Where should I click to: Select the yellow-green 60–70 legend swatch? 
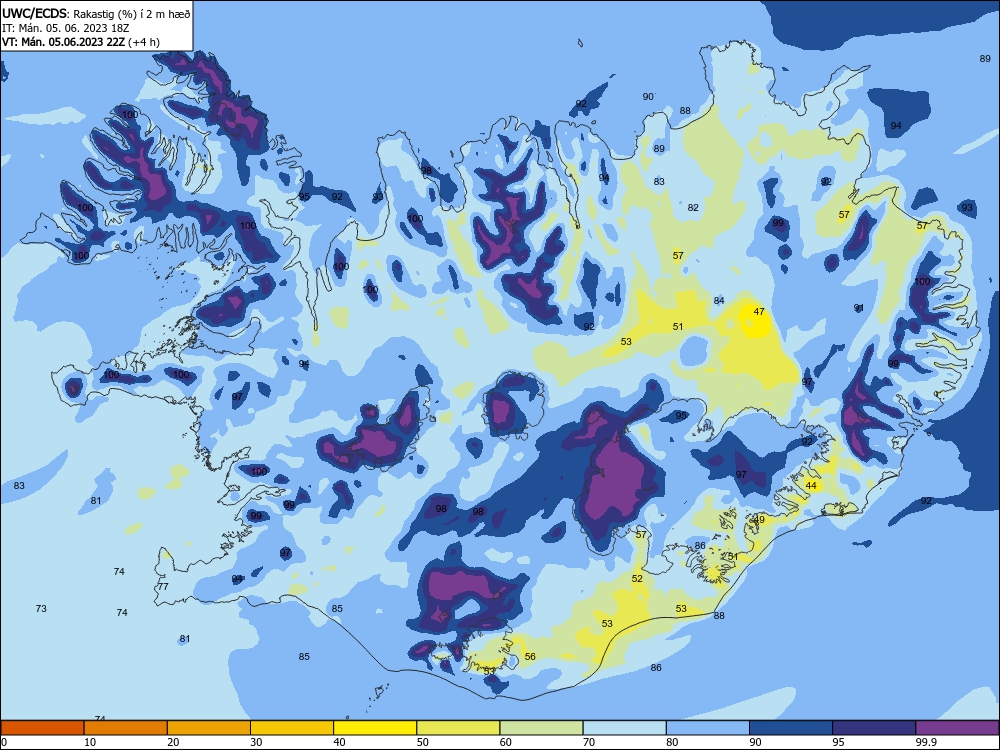(541, 728)
